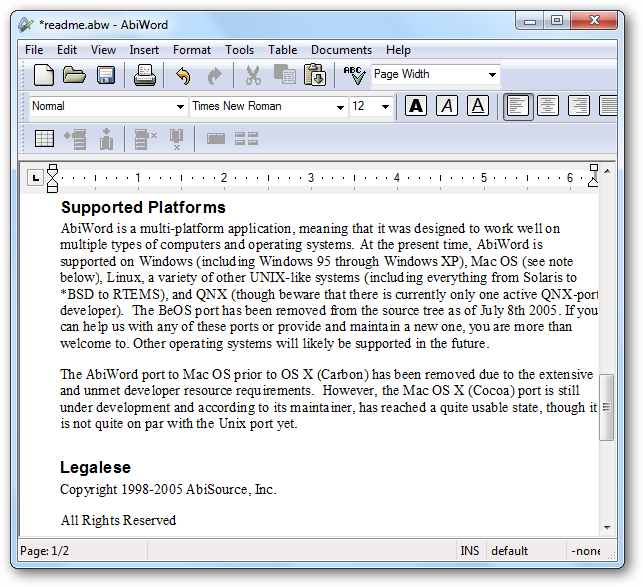Click the Copyright 1998-2005 AbiSource line

(x=168, y=489)
